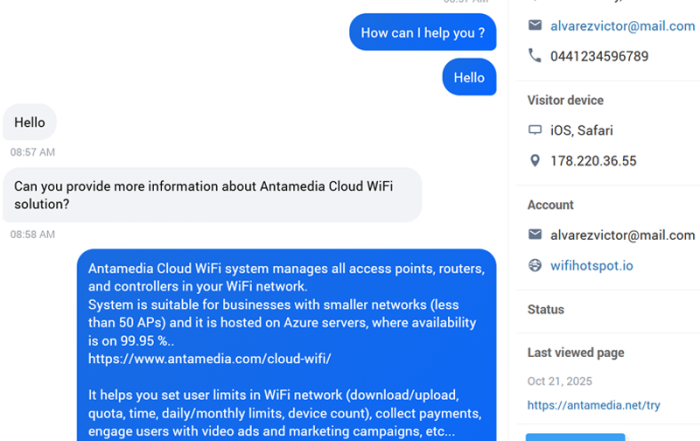The width and height of the screenshot is (700, 441).
Task: Click the "How can I help you ?" message bubble
Action: pos(422,33)
